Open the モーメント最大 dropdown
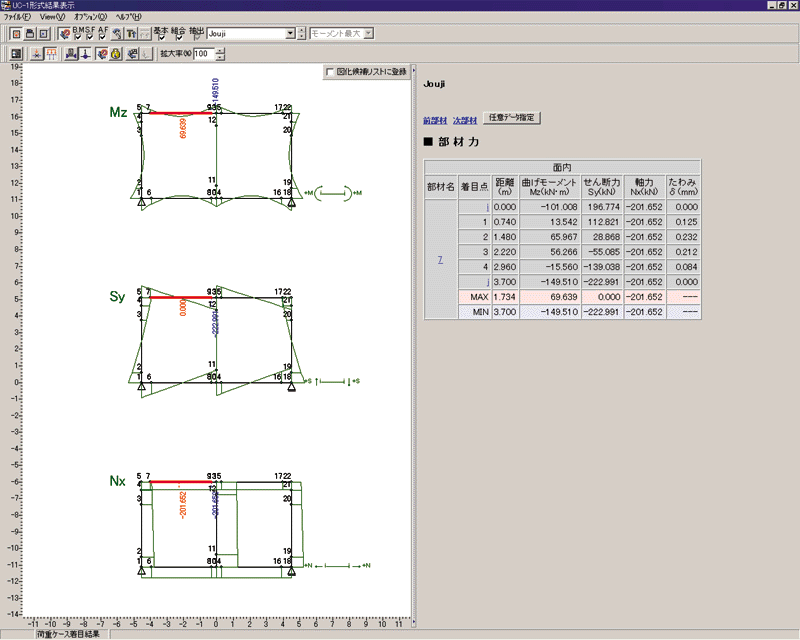800x640 pixels. 369,33
